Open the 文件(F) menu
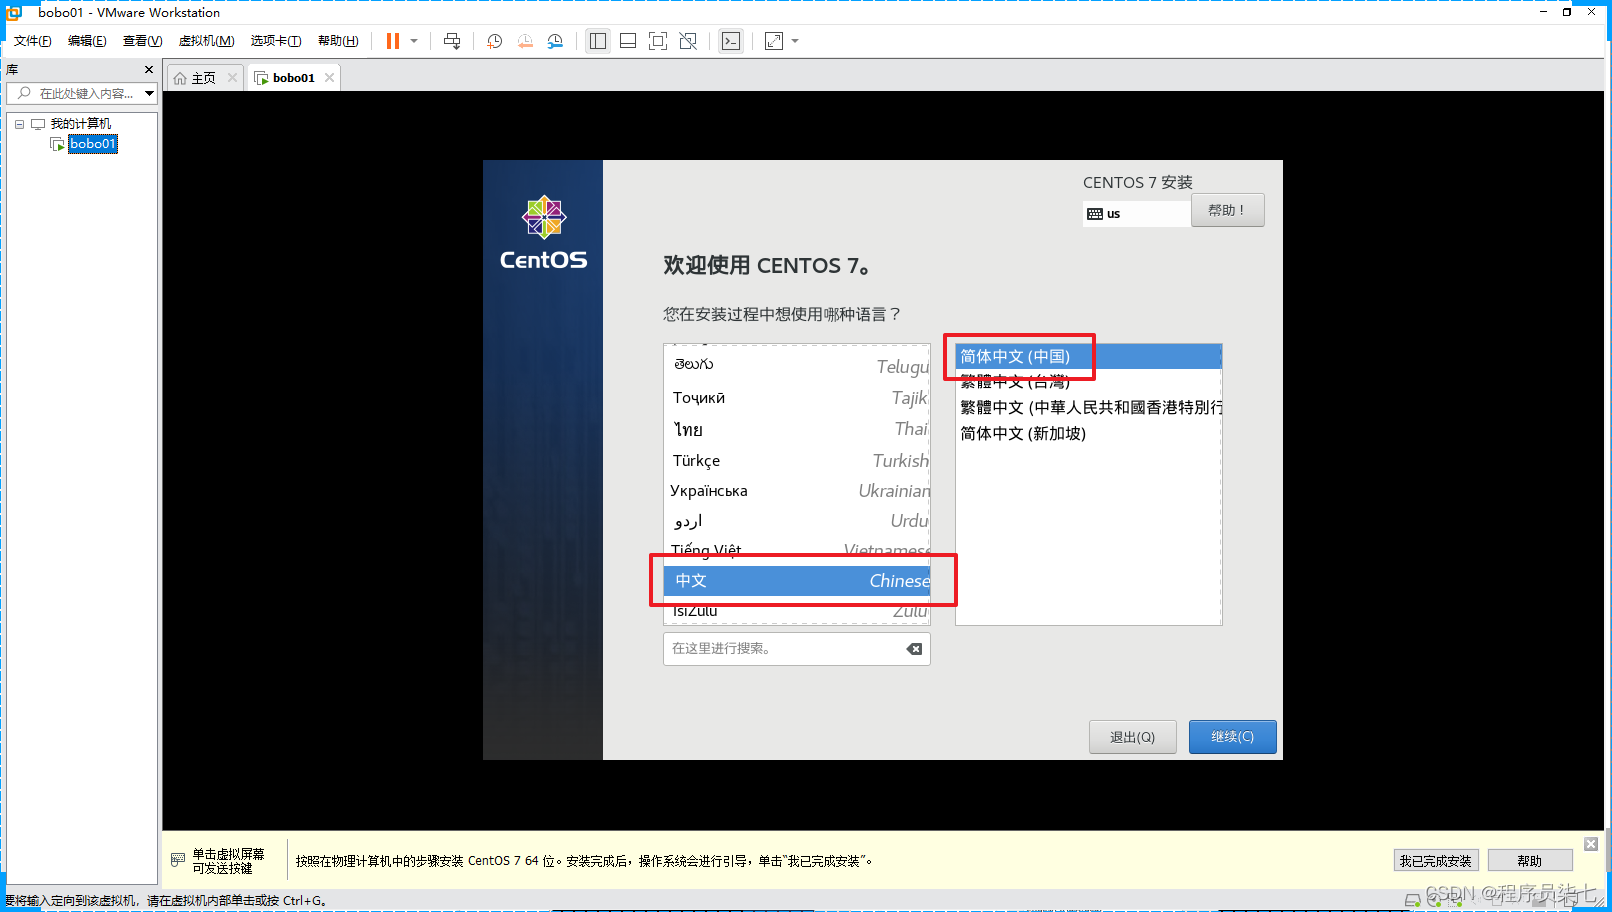Screen dimensions: 1612x912 [33, 41]
